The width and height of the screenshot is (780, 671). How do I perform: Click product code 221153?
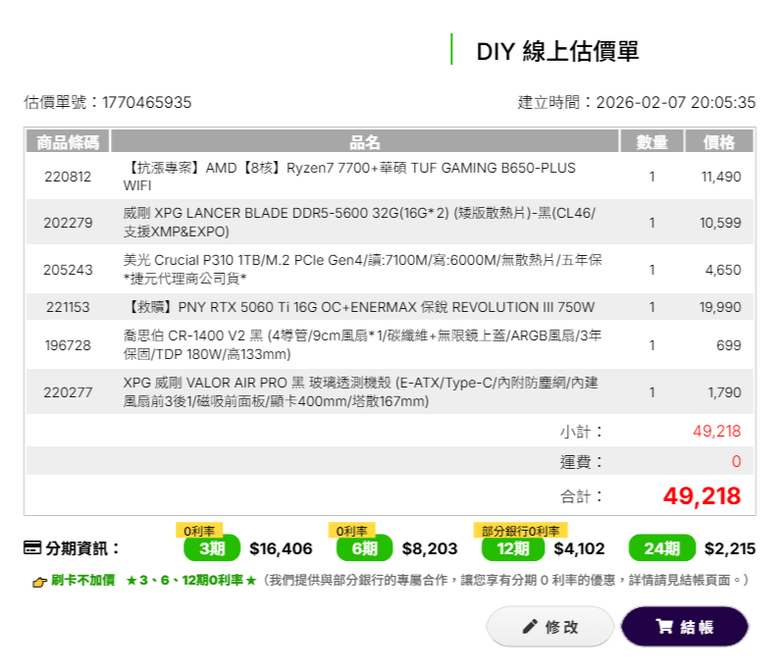[x=68, y=307]
